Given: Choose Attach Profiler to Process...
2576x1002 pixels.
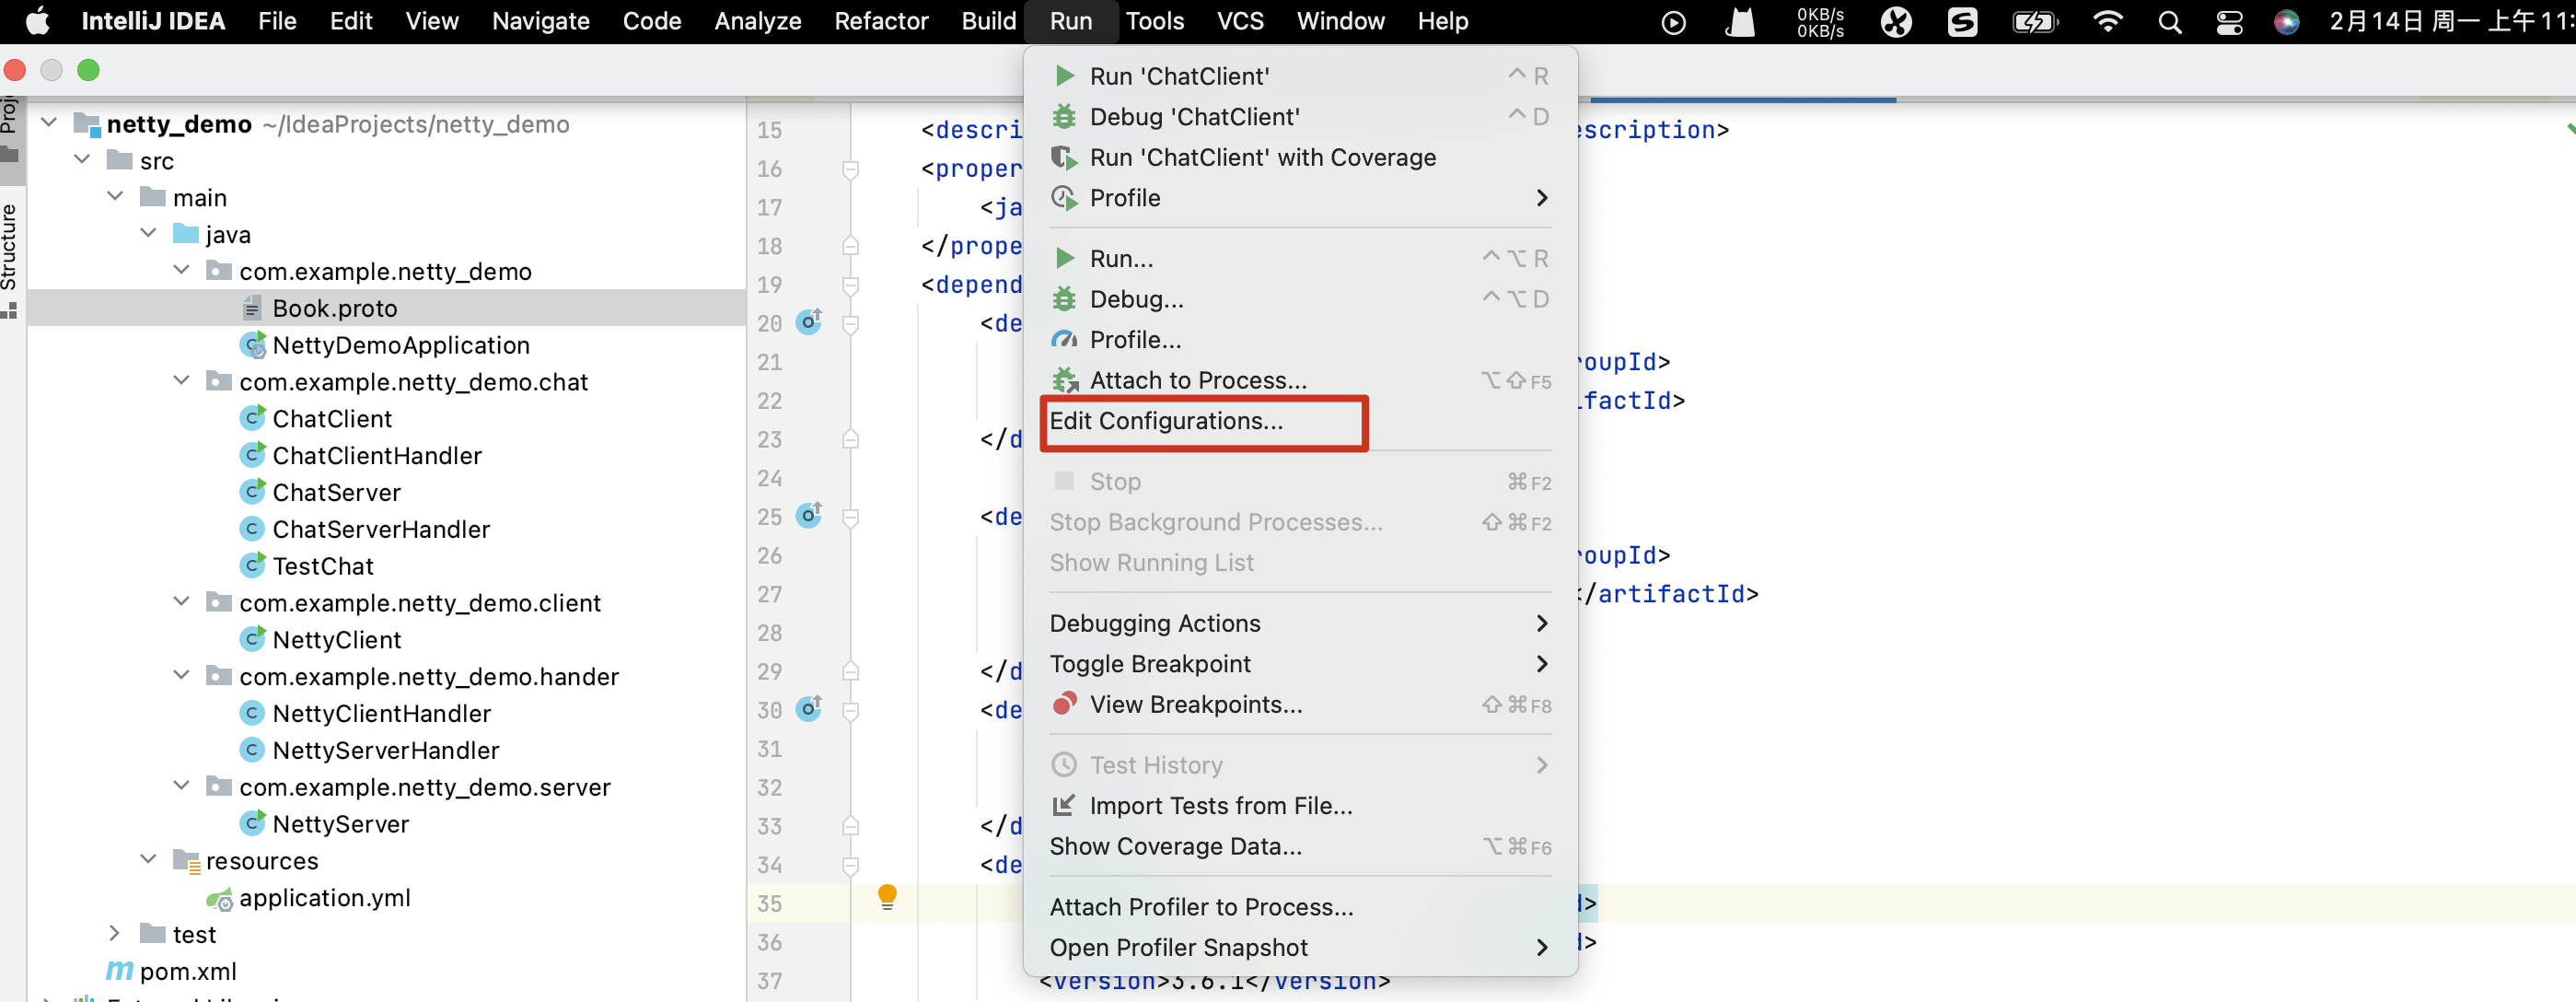Looking at the screenshot, I should (1201, 907).
